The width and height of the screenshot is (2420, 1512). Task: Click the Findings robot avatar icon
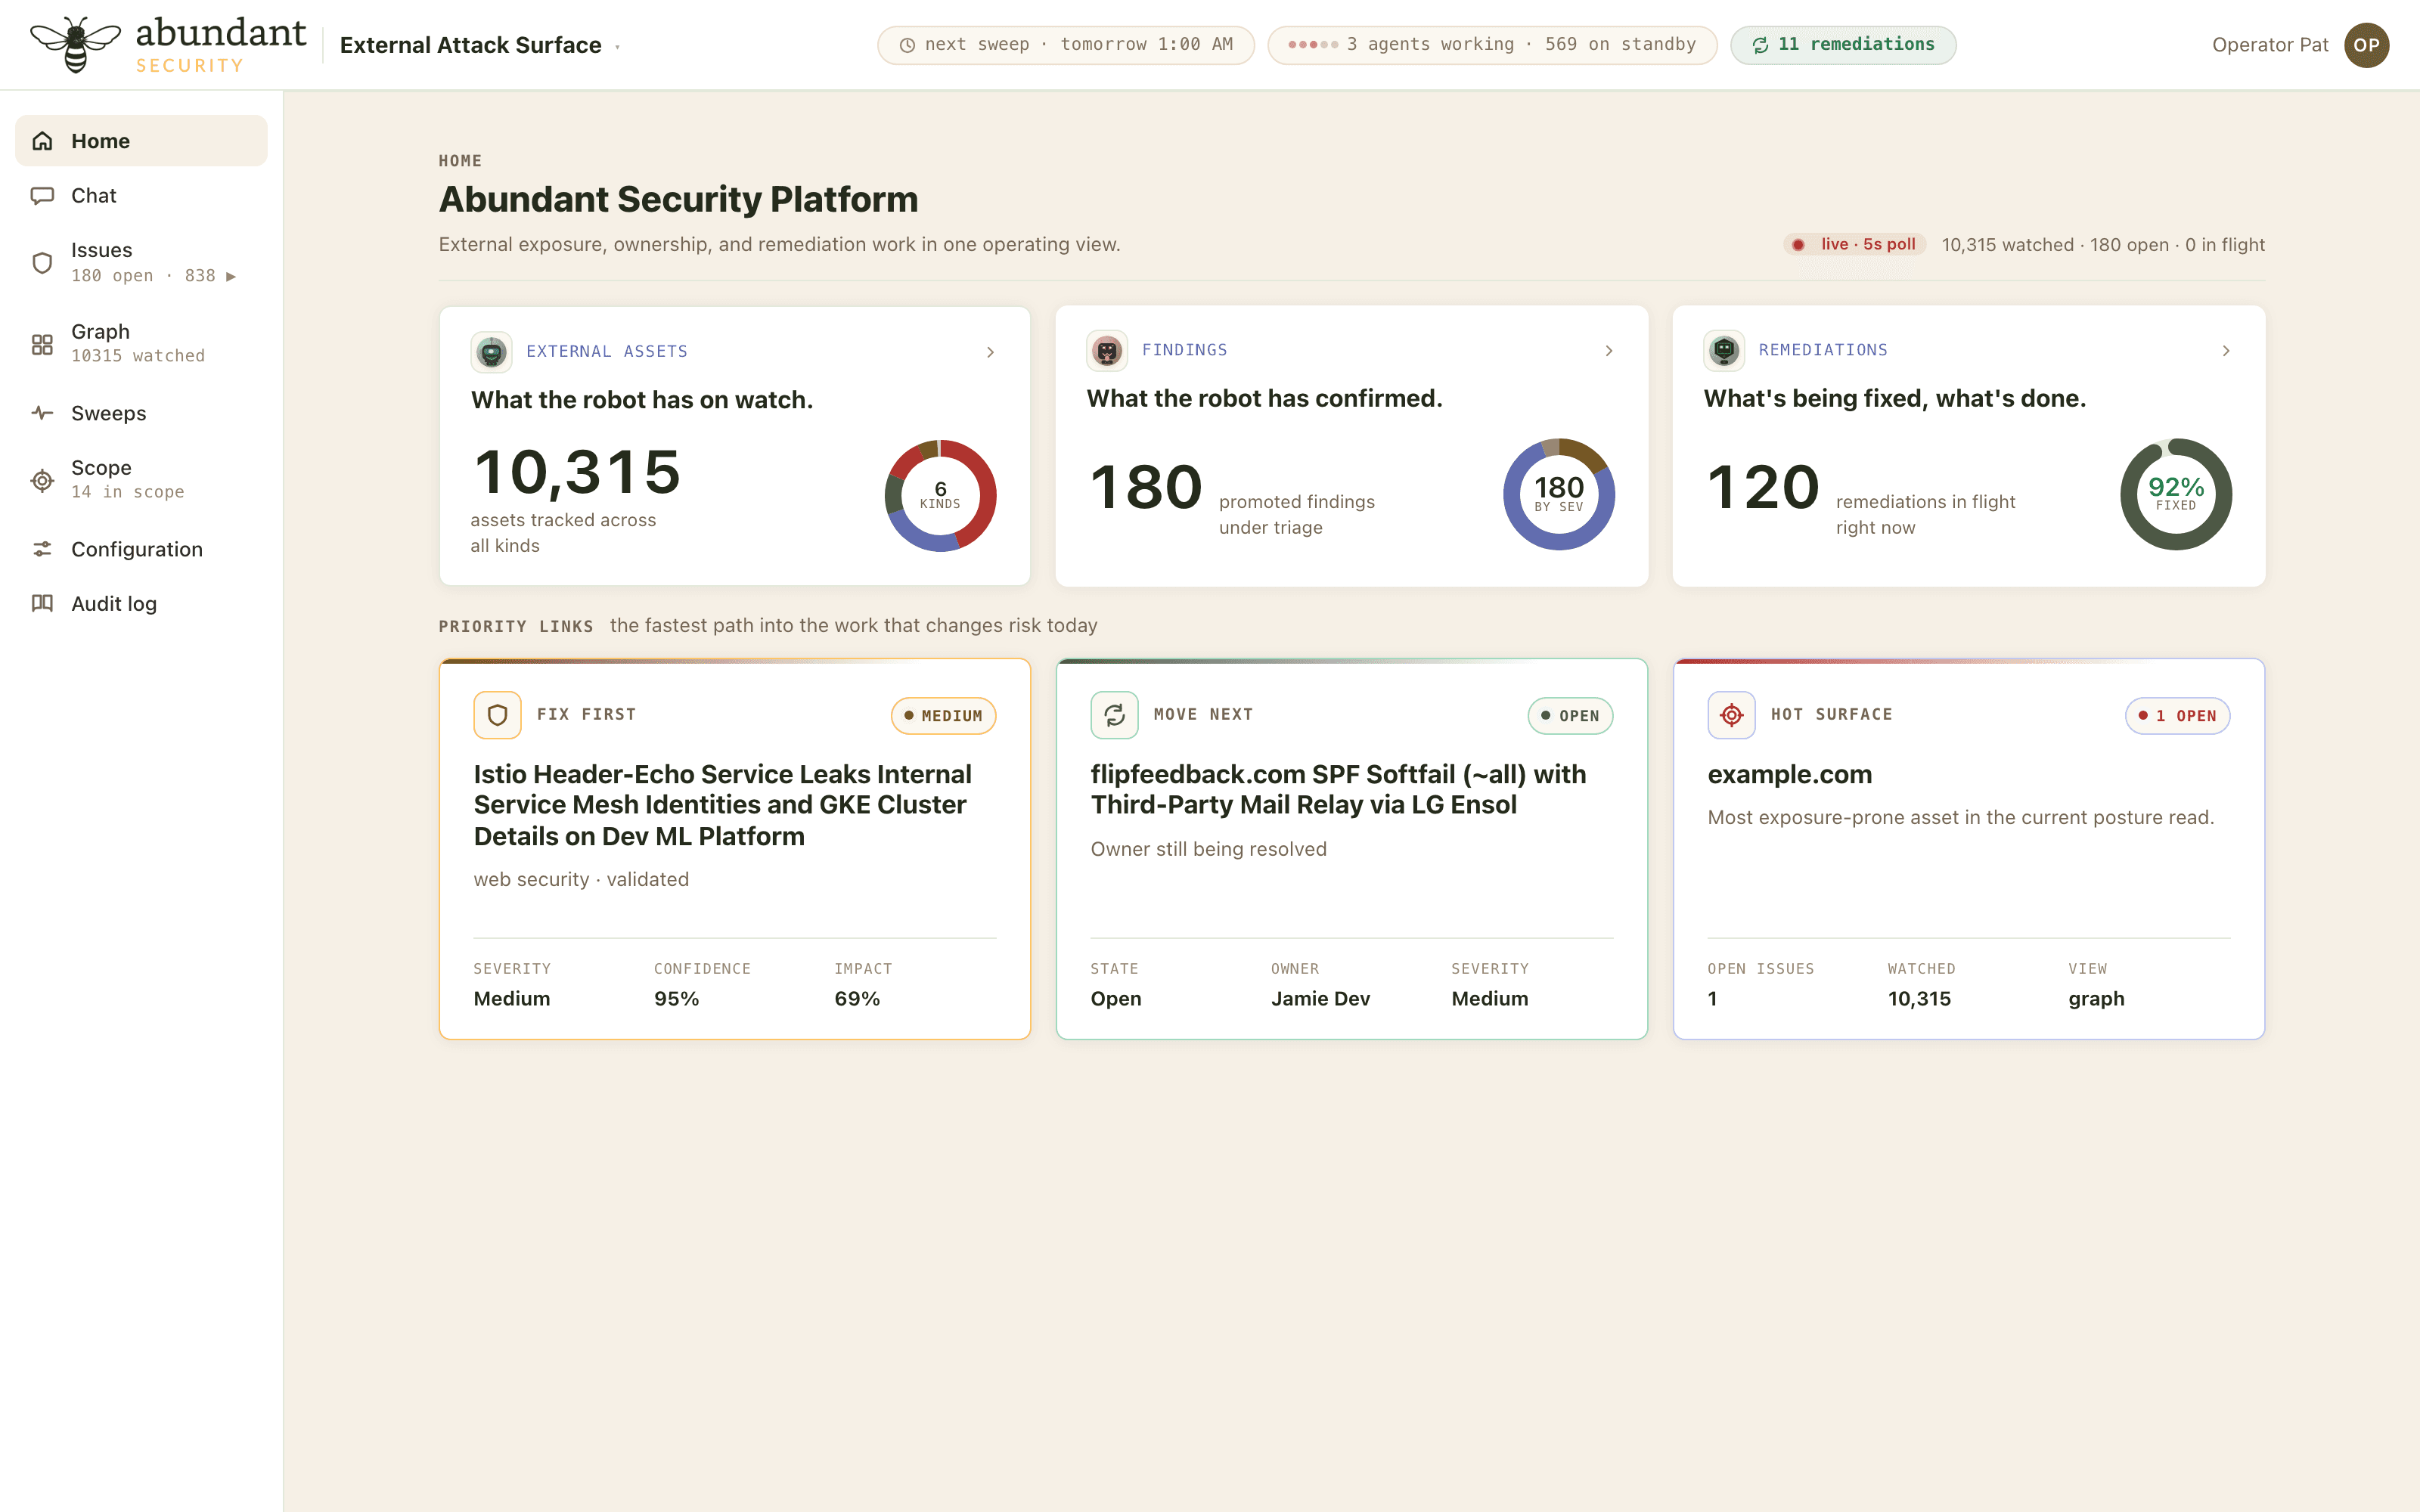(x=1107, y=350)
